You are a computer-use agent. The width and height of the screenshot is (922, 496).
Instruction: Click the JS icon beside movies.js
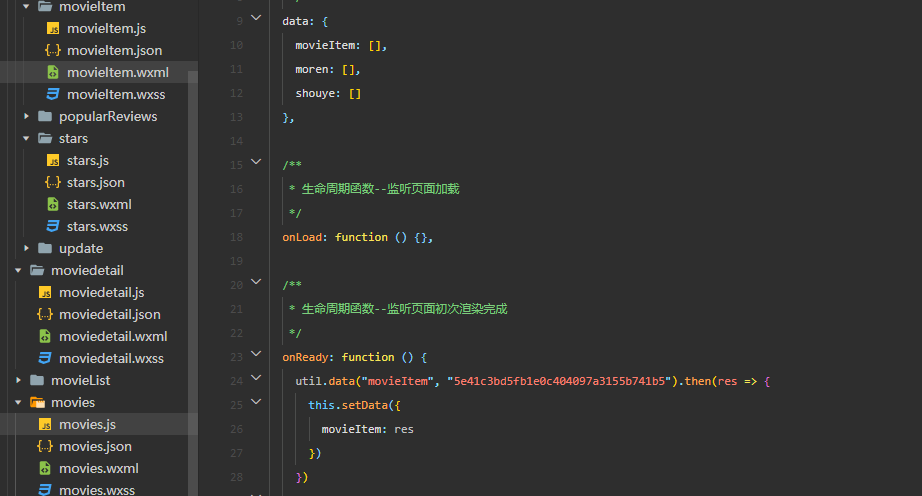(45, 424)
